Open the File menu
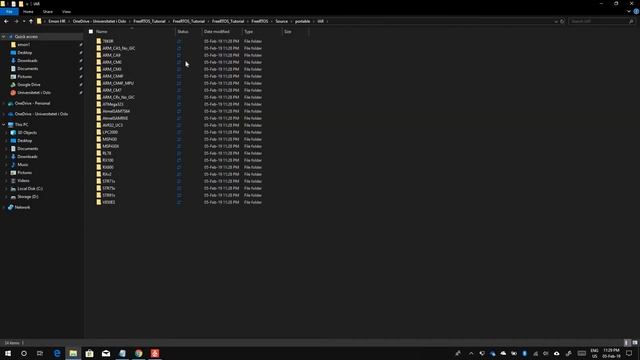This screenshot has width=640, height=360. (x=9, y=11)
